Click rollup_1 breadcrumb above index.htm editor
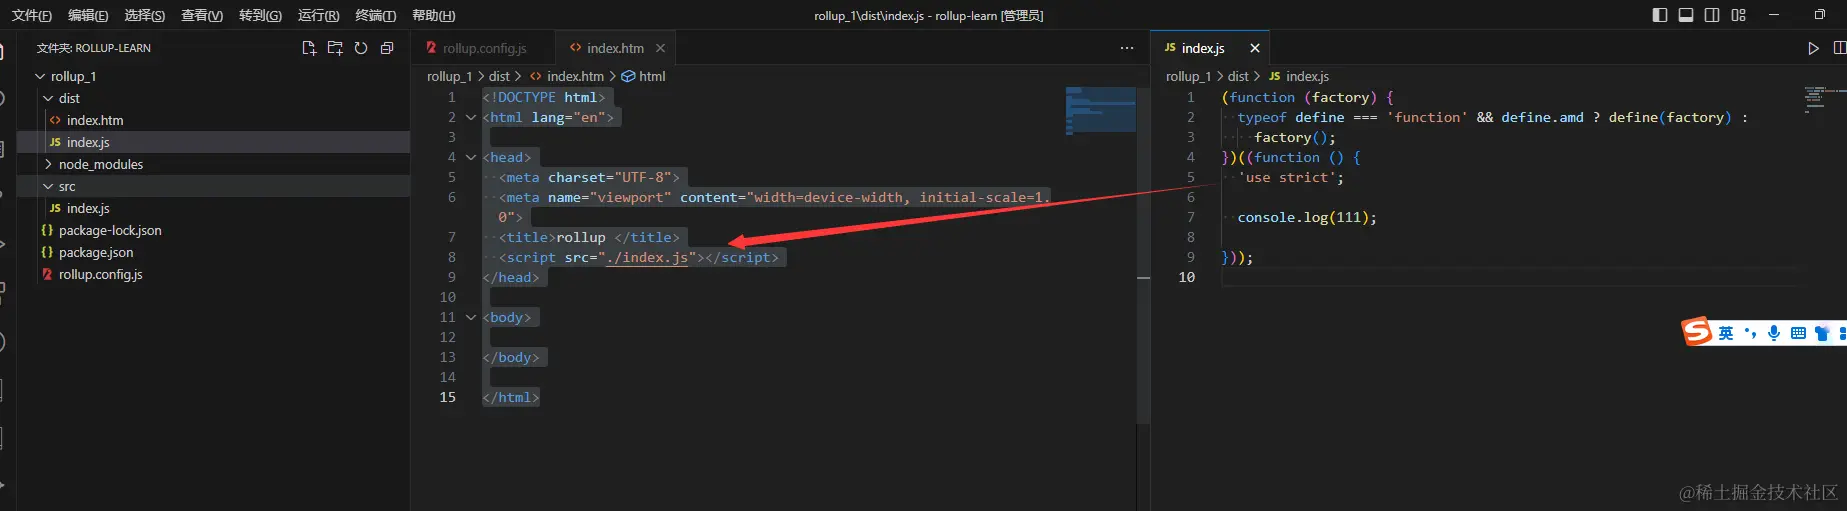This screenshot has width=1847, height=511. point(449,76)
